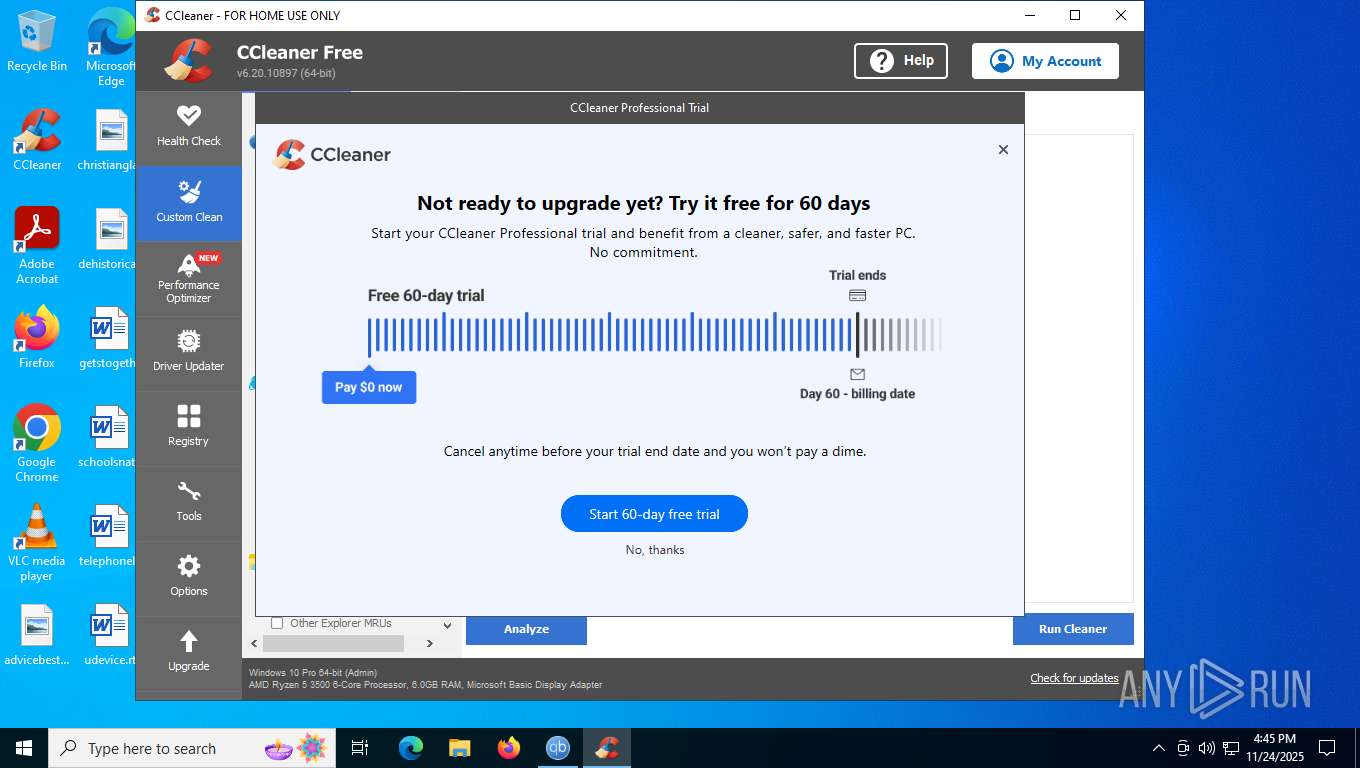This screenshot has height=768, width=1360.
Task: Open the Driver Updater section
Action: 188,353
